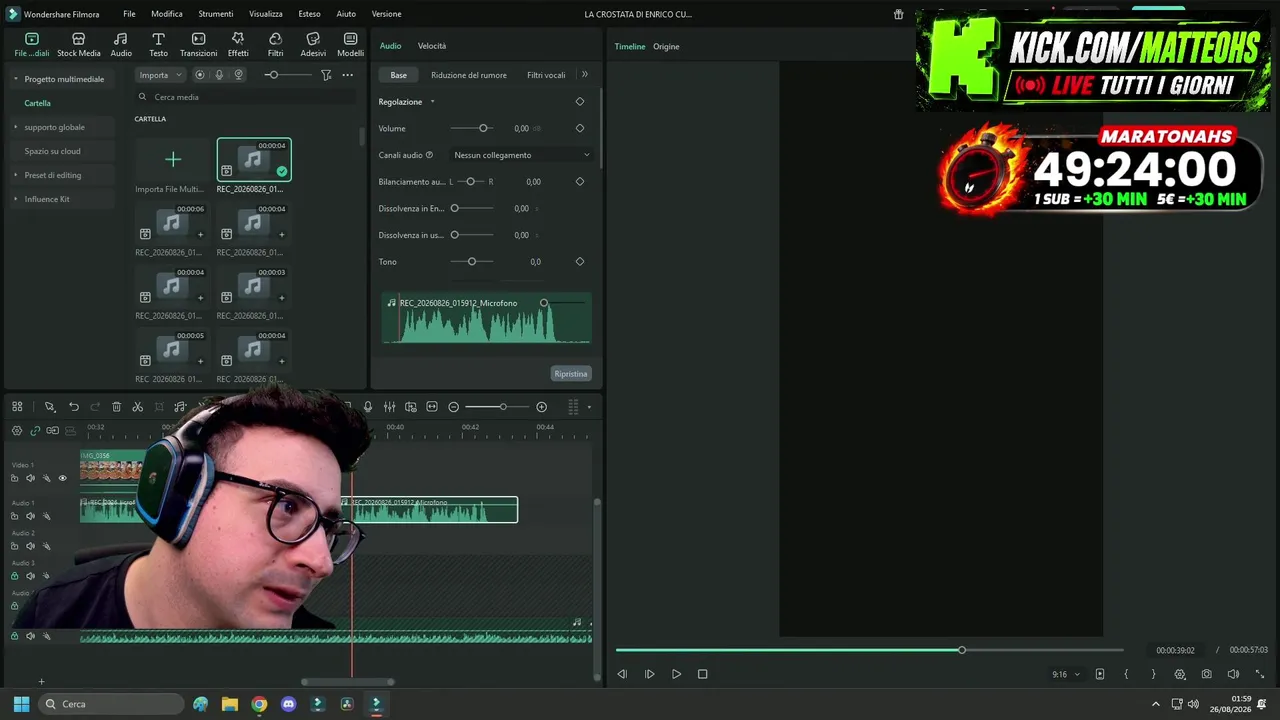Click the preview volume speaker icon
The image size is (1280, 720).
(1233, 674)
